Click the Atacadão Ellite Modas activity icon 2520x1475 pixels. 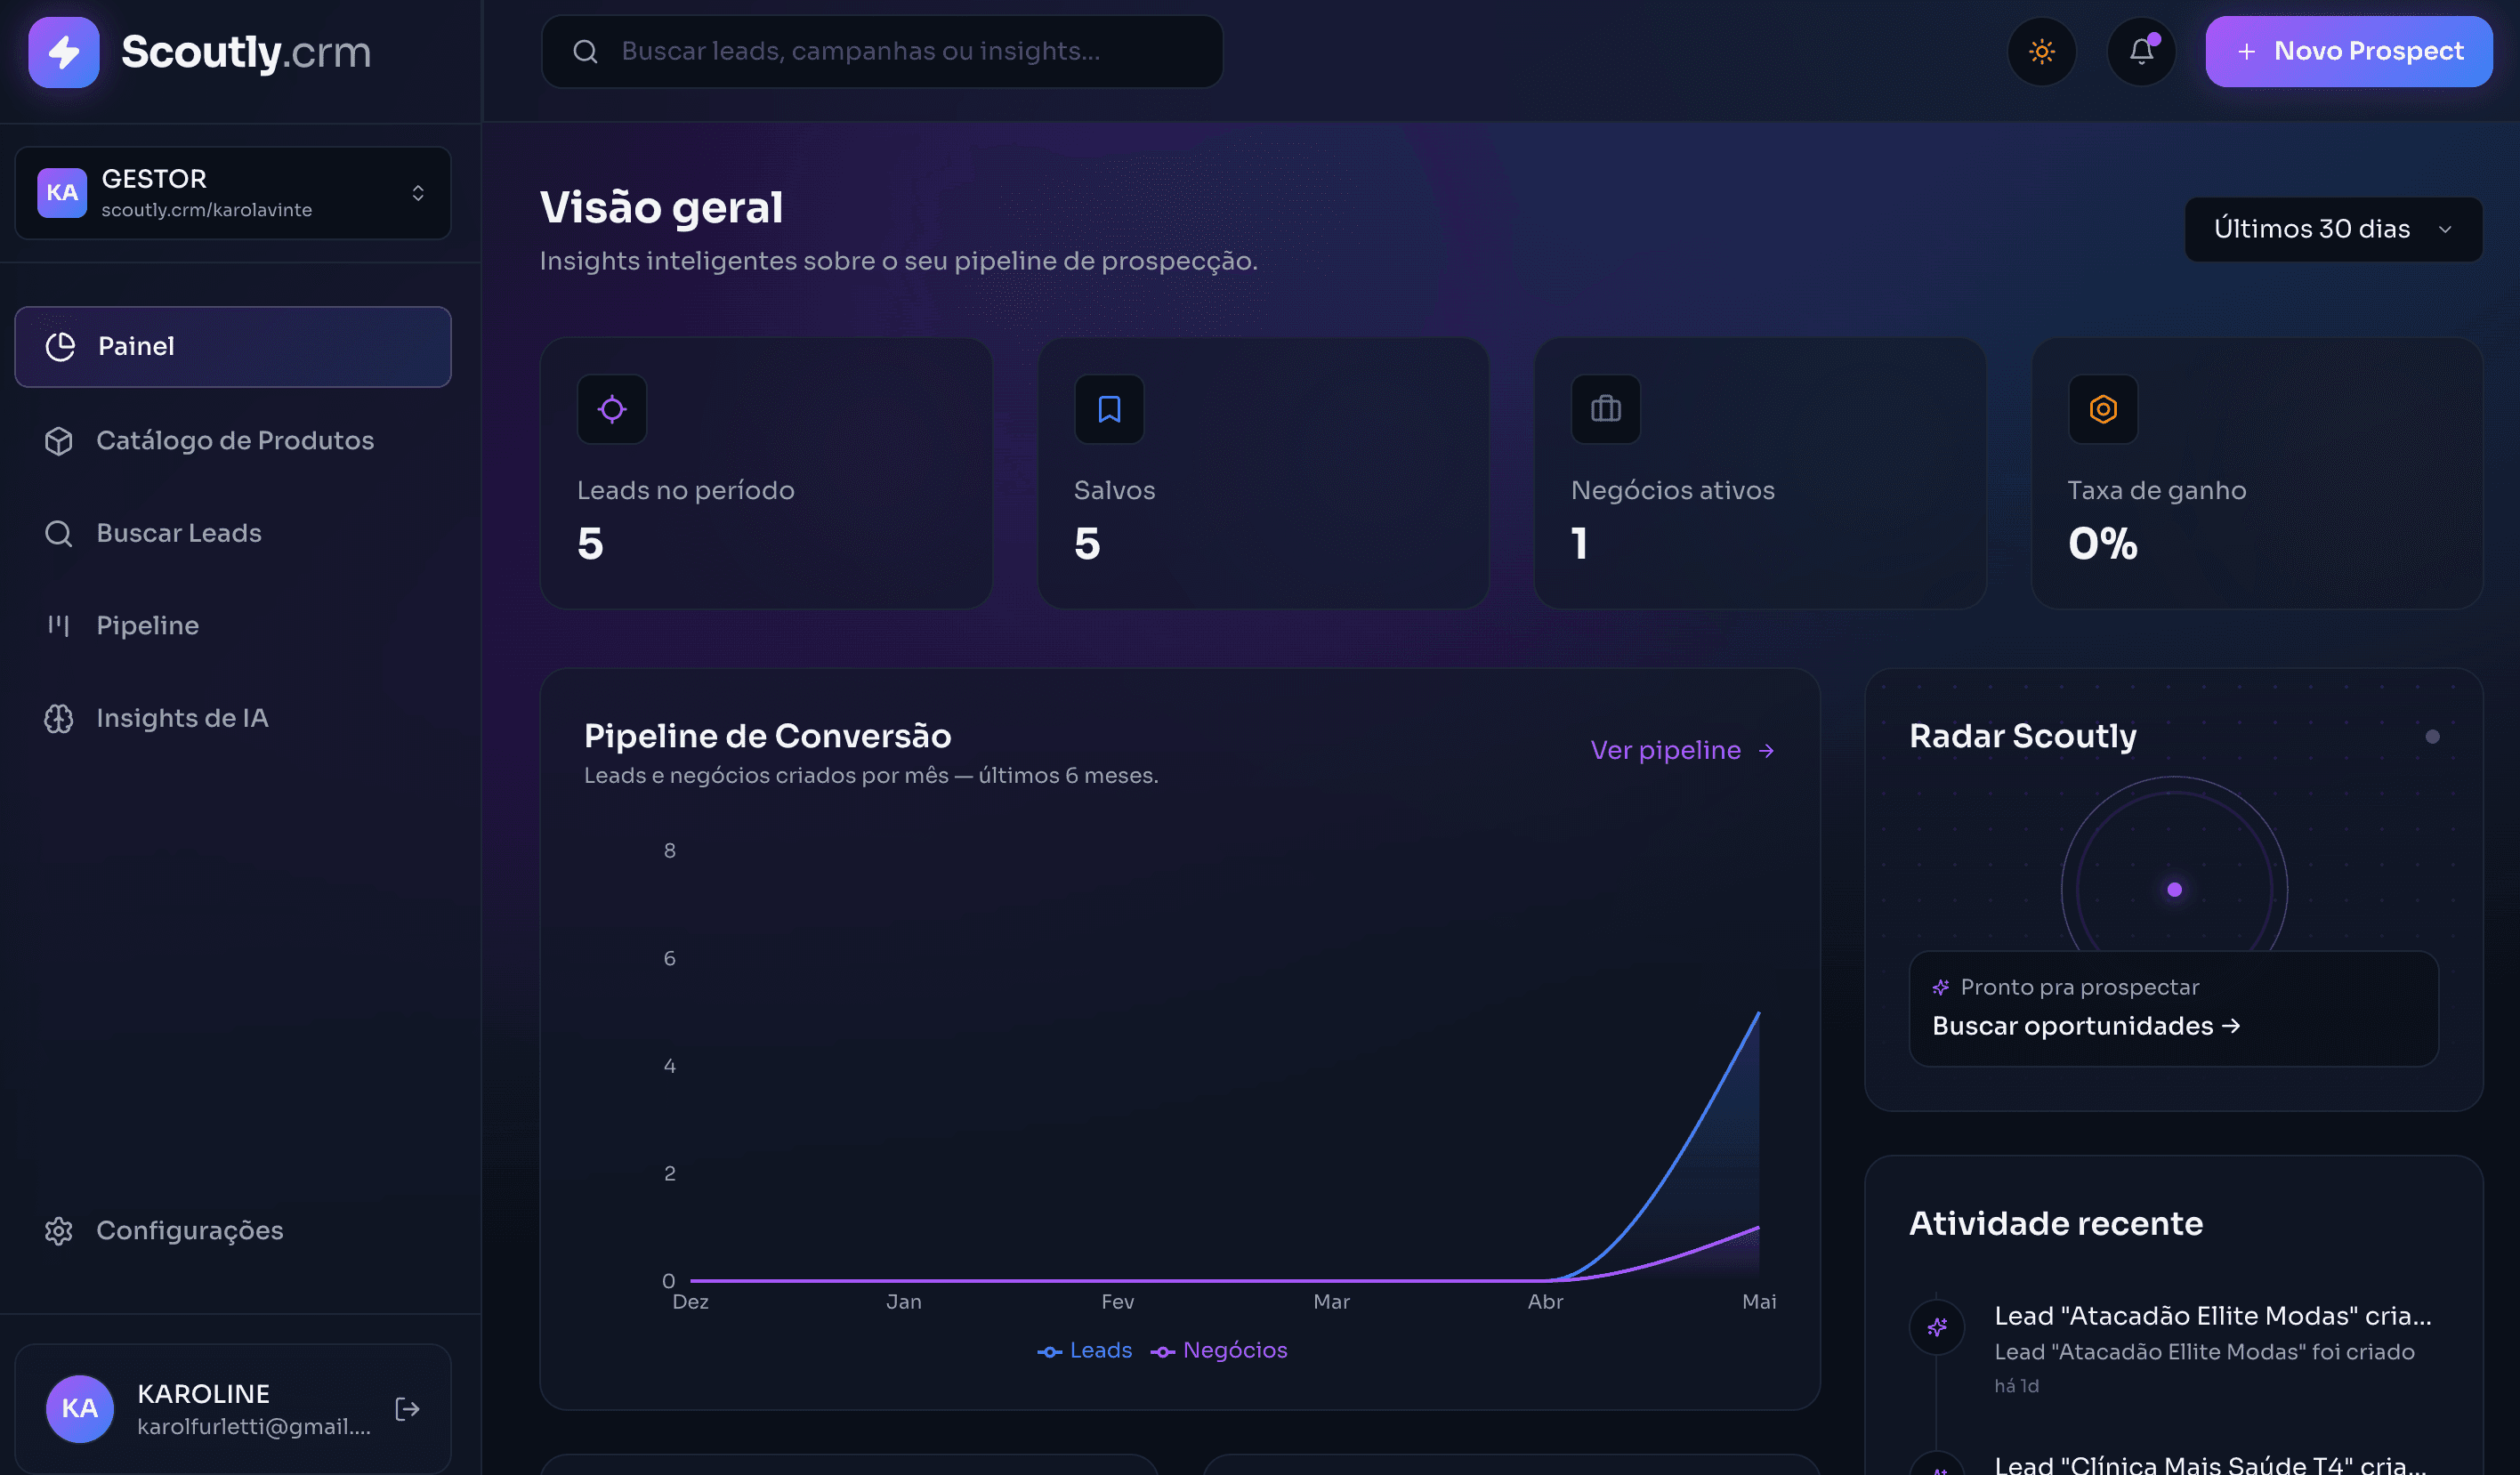pyautogui.click(x=1937, y=1327)
